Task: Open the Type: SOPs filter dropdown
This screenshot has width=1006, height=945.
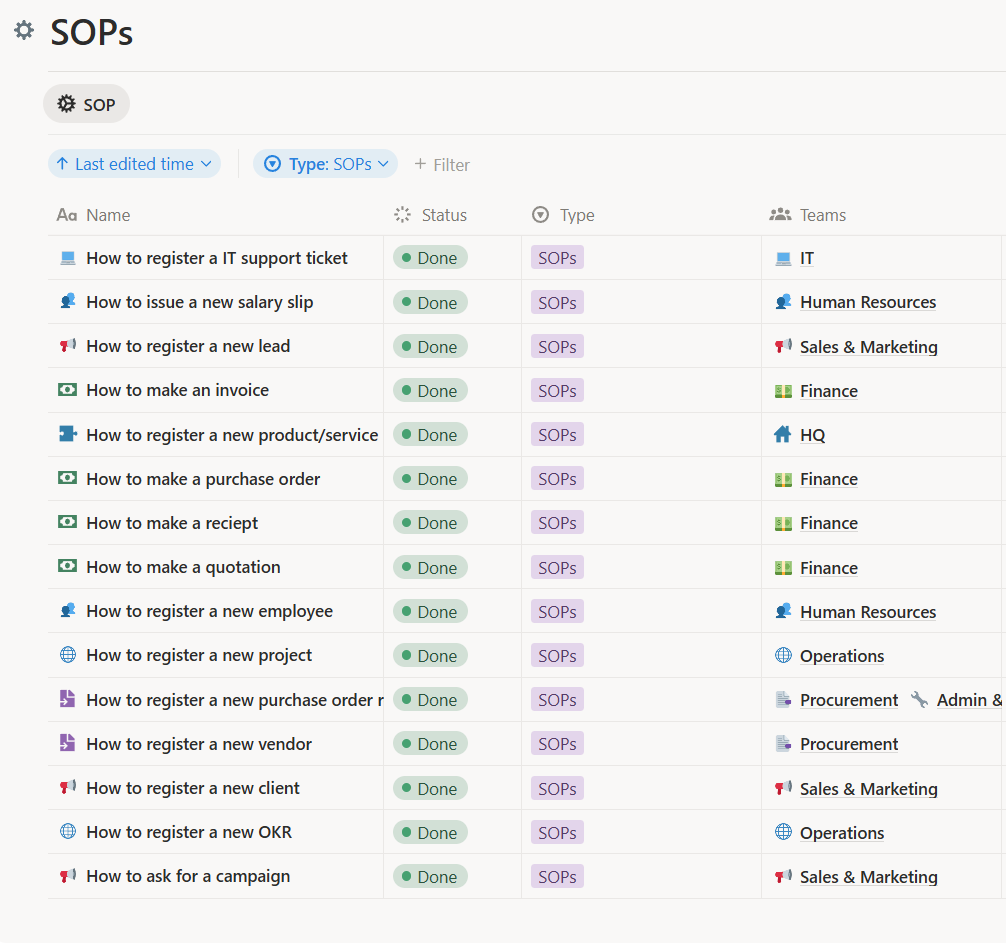Action: click(325, 164)
